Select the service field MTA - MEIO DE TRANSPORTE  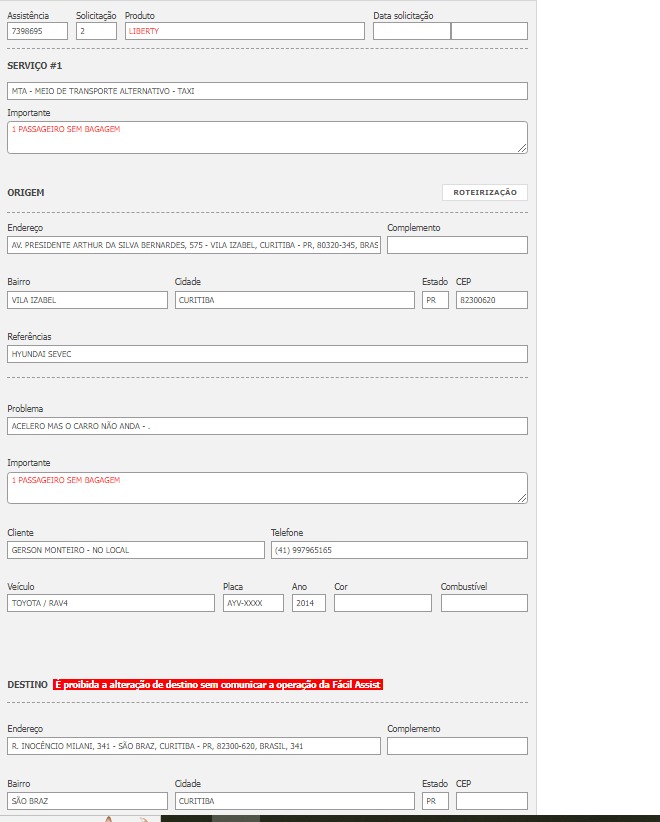[x=267, y=91]
